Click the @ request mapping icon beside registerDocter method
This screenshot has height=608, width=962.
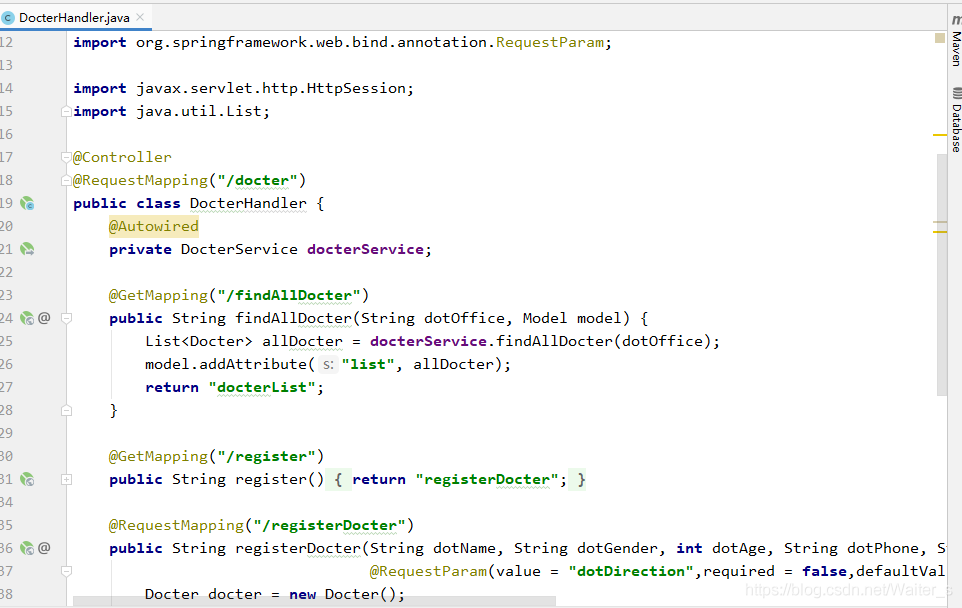tap(44, 548)
